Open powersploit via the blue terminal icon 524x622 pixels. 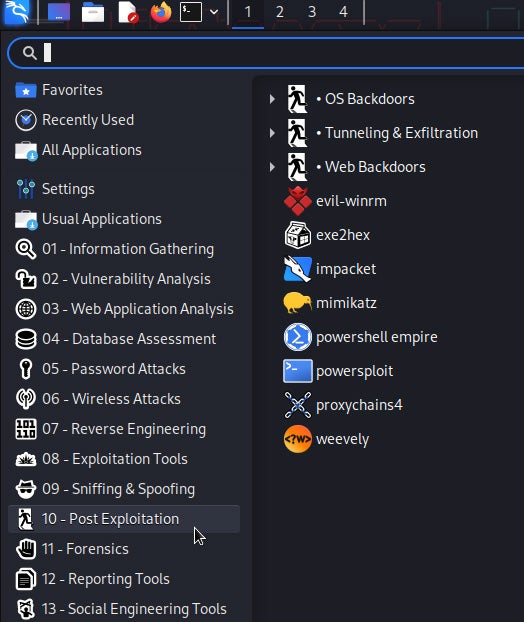pos(298,371)
